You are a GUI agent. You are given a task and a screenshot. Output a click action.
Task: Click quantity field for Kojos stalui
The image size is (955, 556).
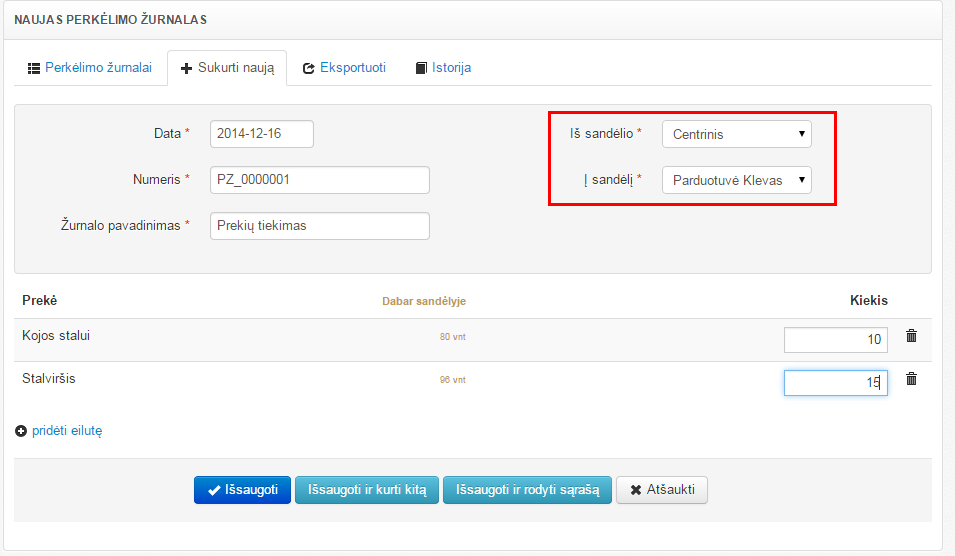tap(835, 340)
